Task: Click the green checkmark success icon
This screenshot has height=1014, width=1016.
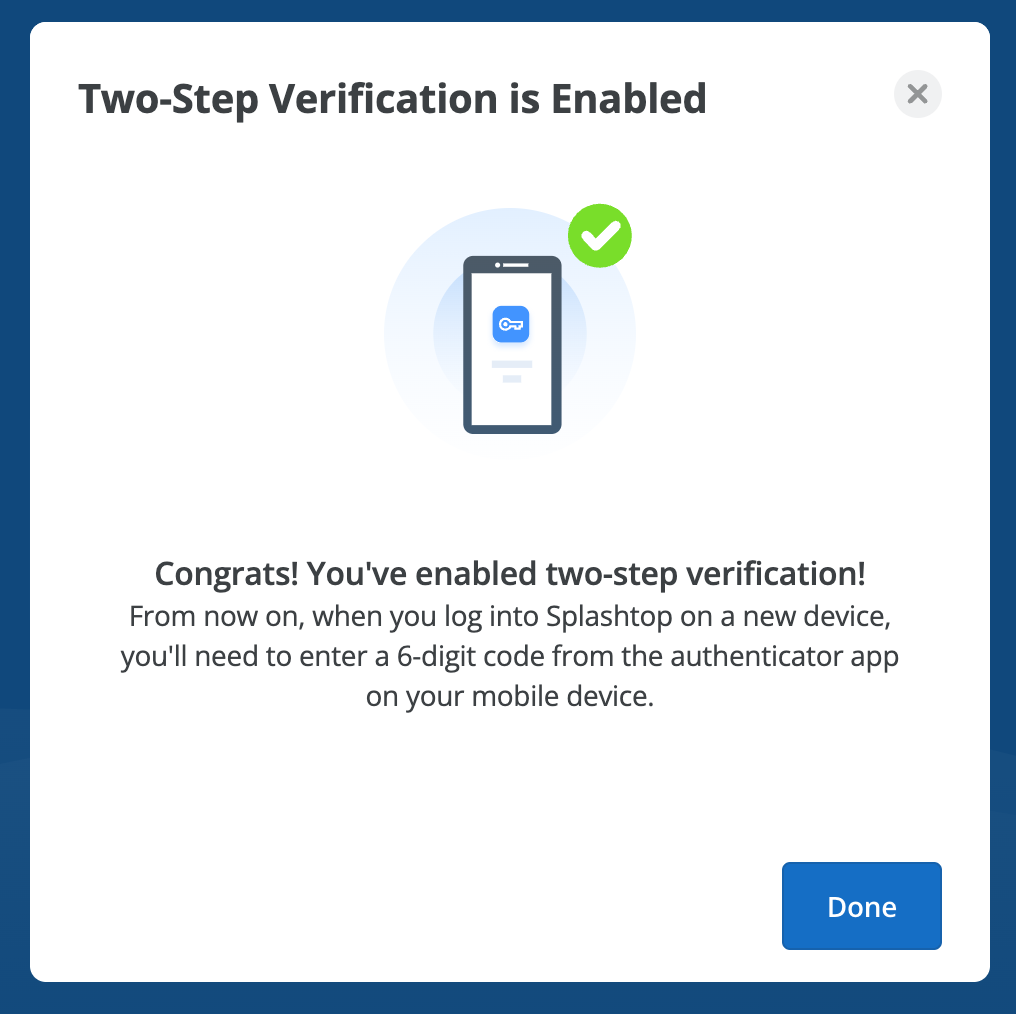Action: (x=600, y=236)
